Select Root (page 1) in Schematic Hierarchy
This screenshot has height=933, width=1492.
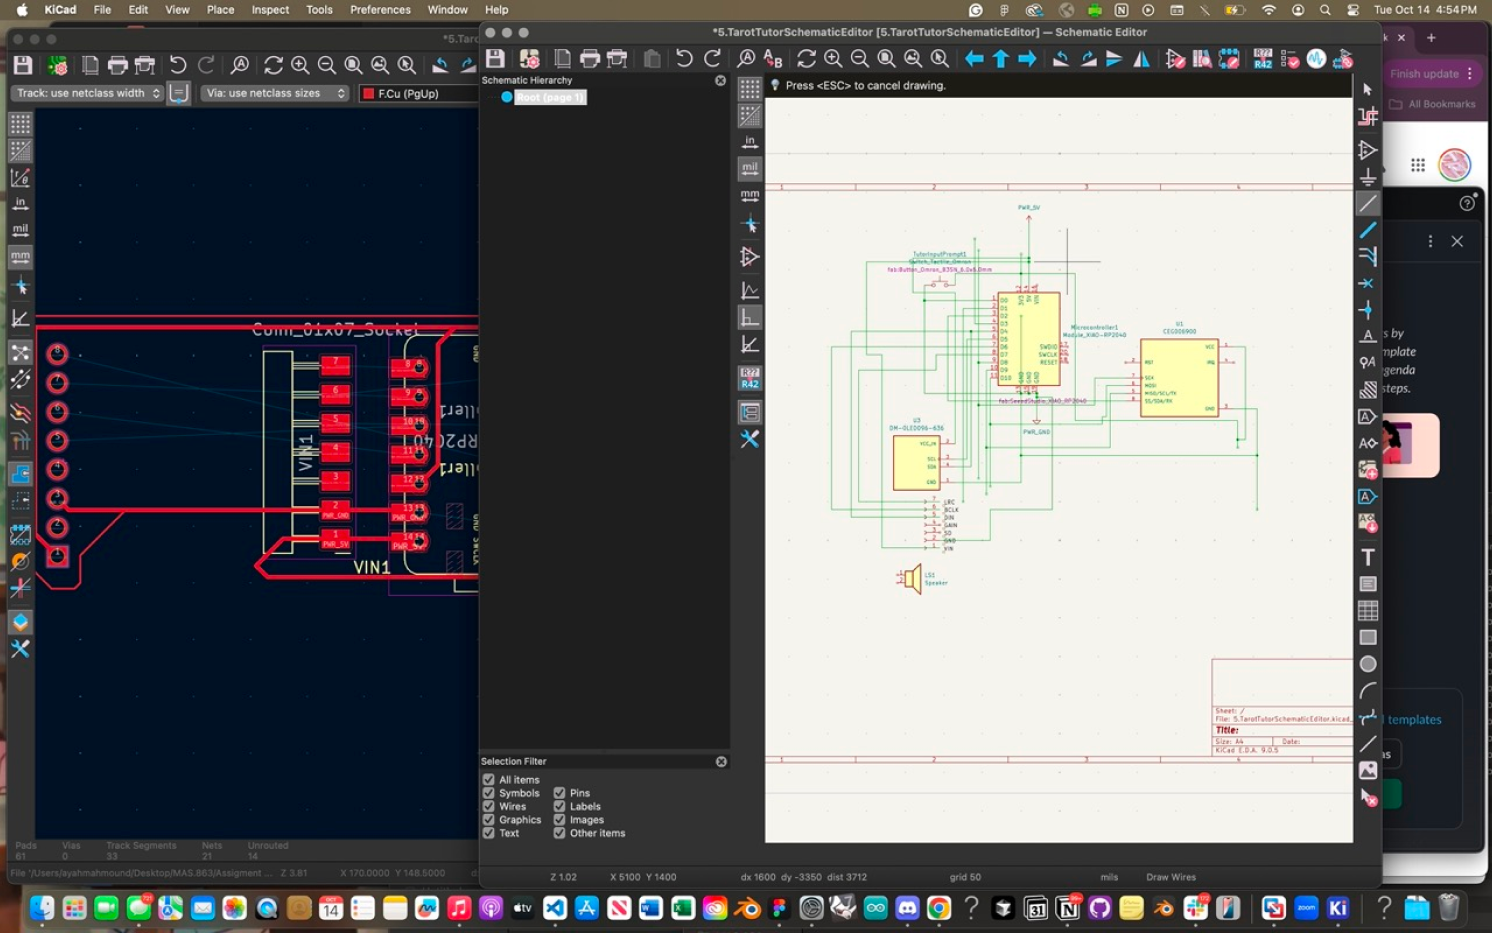(549, 97)
